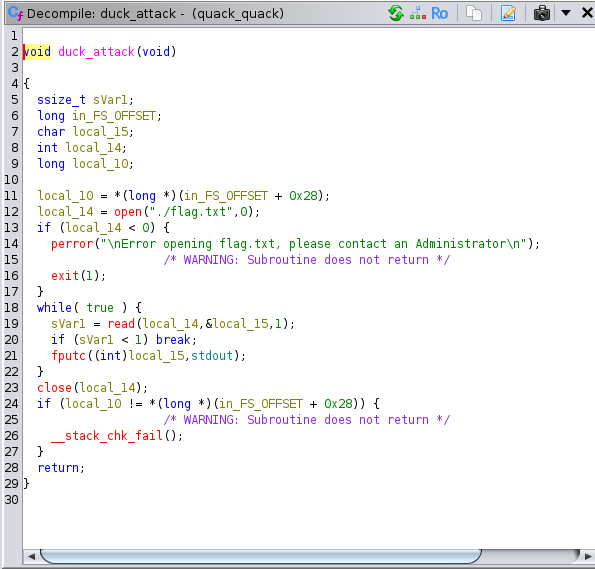595x569 pixels.
Task: Take a snapshot with the camera icon
Action: click(541, 13)
